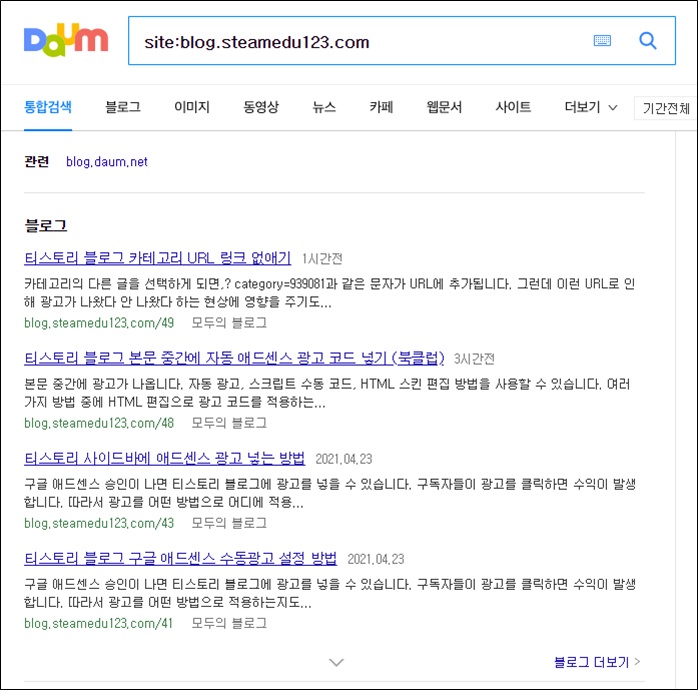The image size is (698, 690).
Task: Click URL blog.steamedu123.com/49
Action: click(99, 323)
